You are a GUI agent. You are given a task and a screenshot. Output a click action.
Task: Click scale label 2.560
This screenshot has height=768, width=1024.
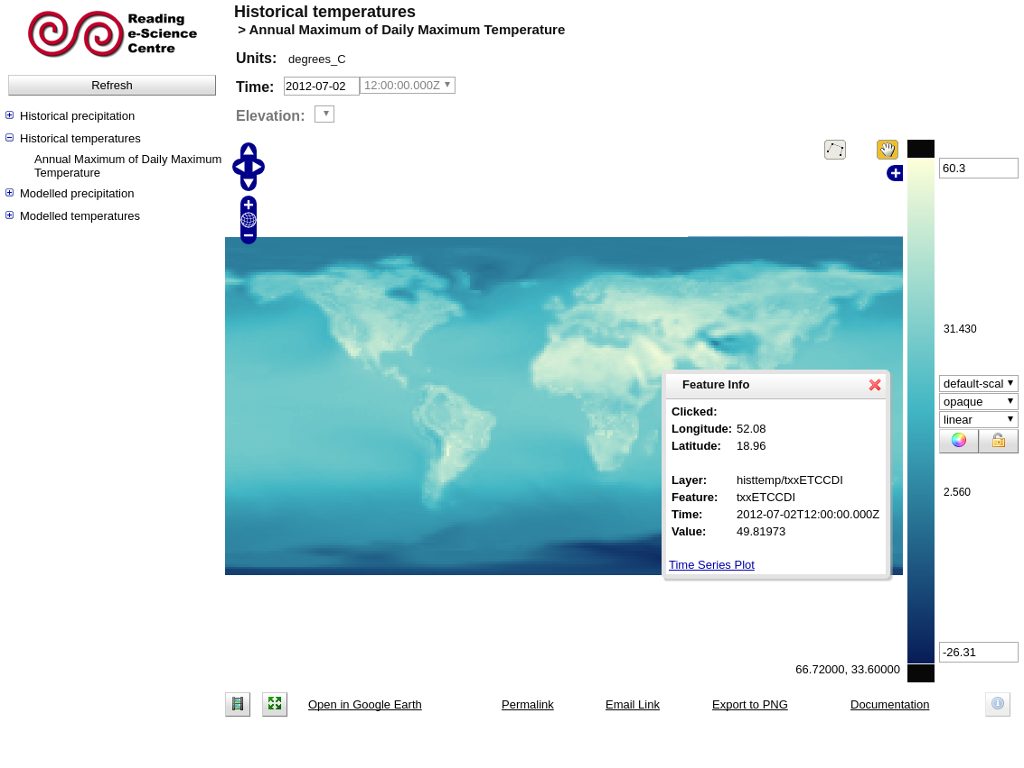click(957, 492)
